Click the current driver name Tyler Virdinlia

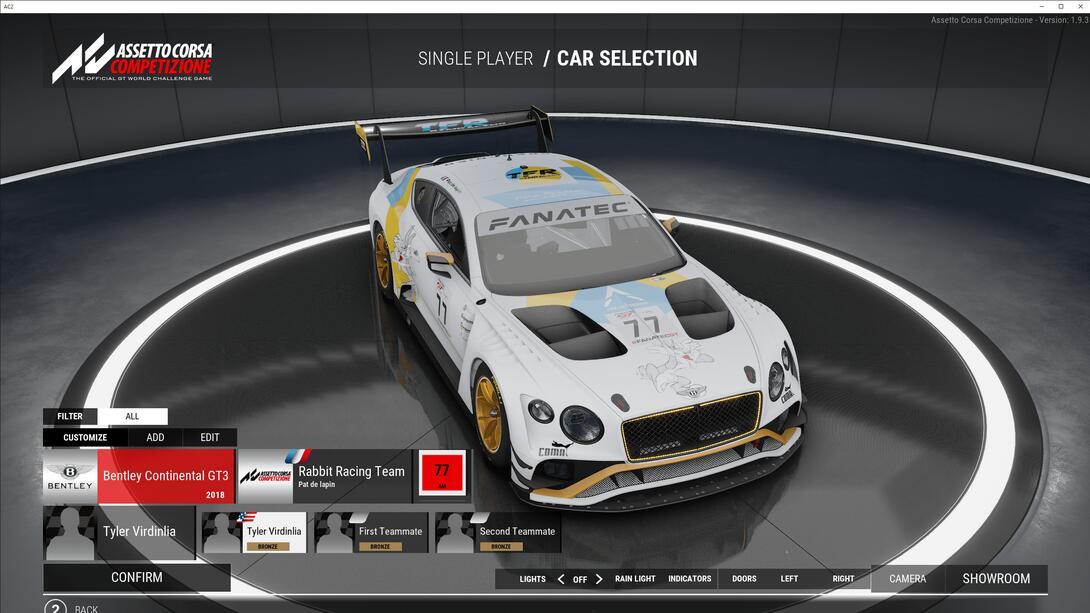139,532
